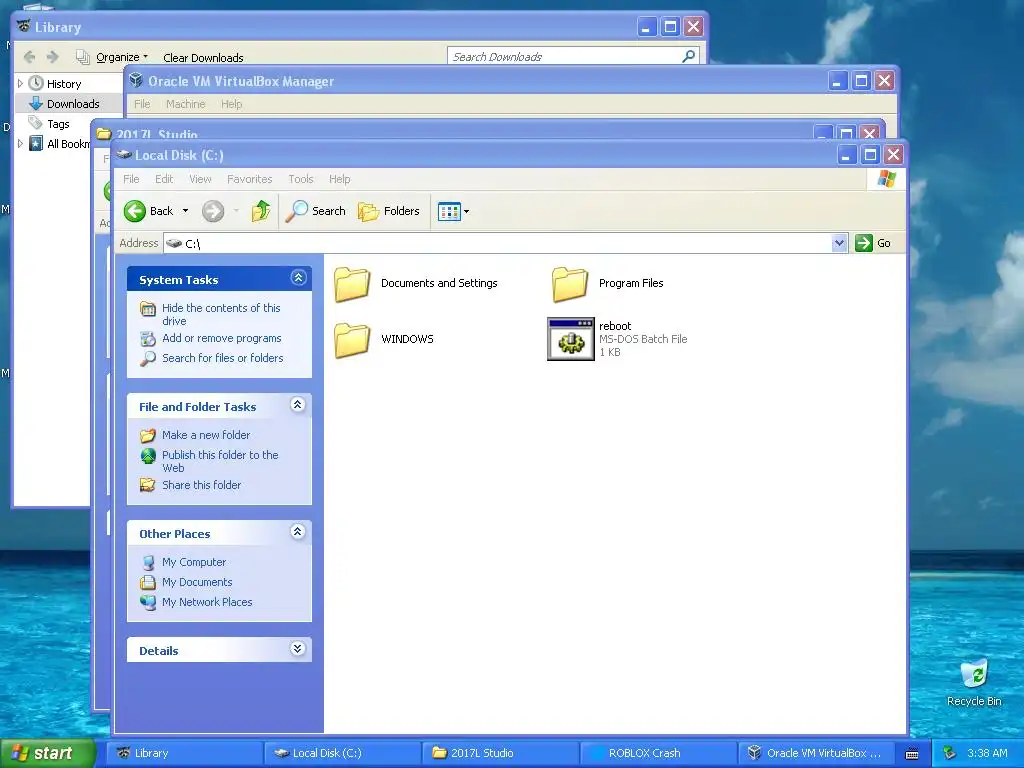Screen dimensions: 1024x768
Task: Collapse the File and Folder Tasks panel
Action: pos(298,405)
